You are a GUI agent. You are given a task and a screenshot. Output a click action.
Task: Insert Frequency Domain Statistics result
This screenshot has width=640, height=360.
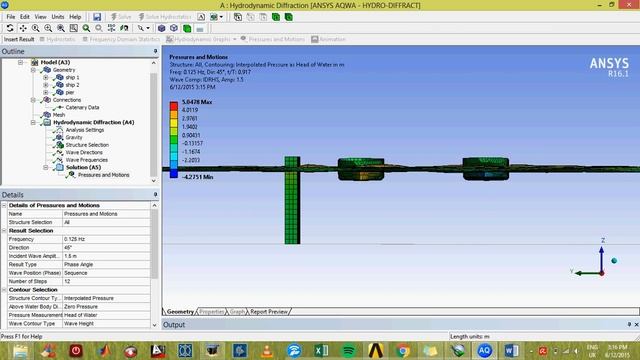(x=121, y=39)
